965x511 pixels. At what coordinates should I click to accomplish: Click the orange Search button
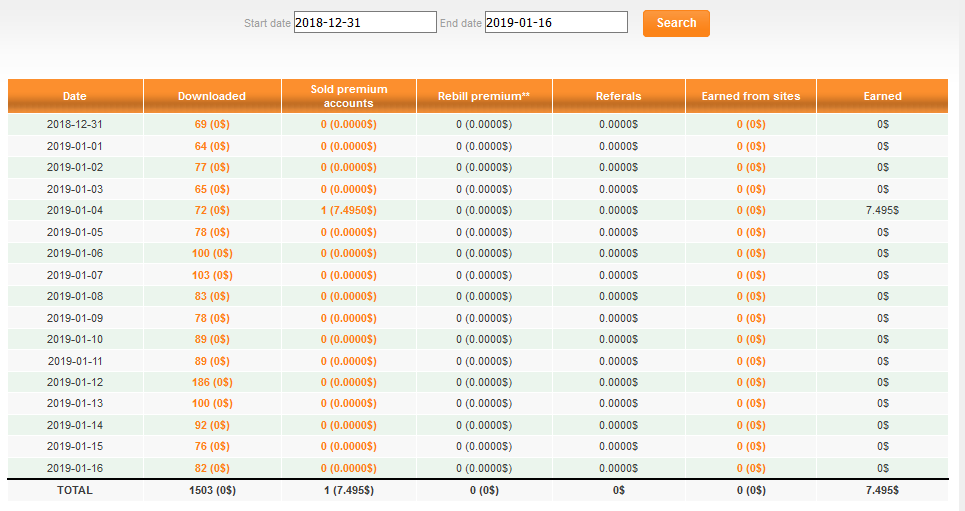pyautogui.click(x=676, y=23)
